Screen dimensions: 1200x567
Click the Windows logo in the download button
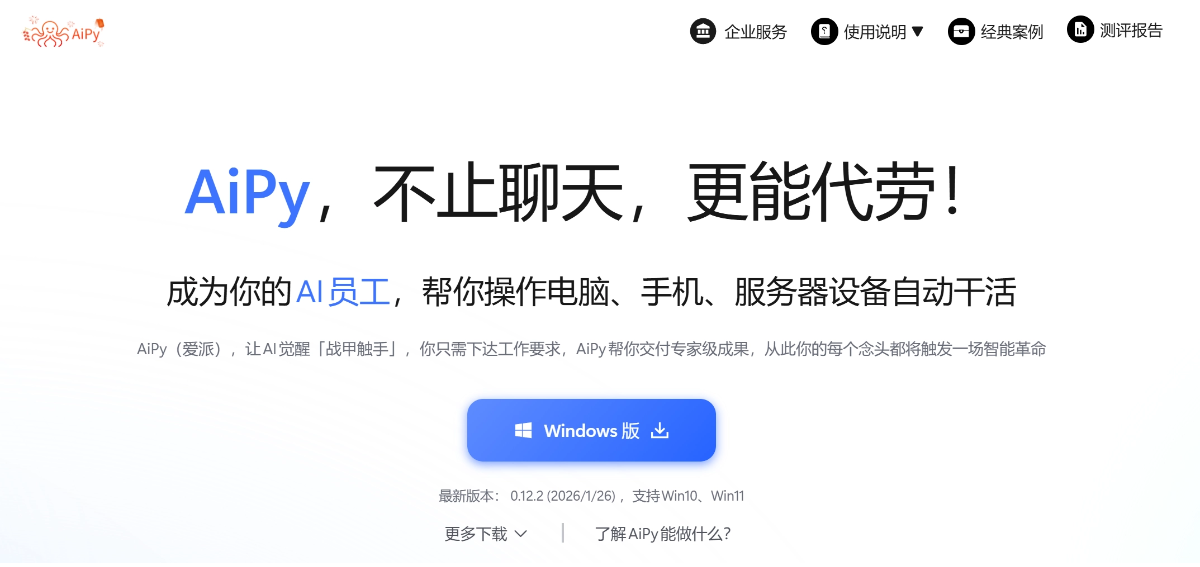point(523,430)
